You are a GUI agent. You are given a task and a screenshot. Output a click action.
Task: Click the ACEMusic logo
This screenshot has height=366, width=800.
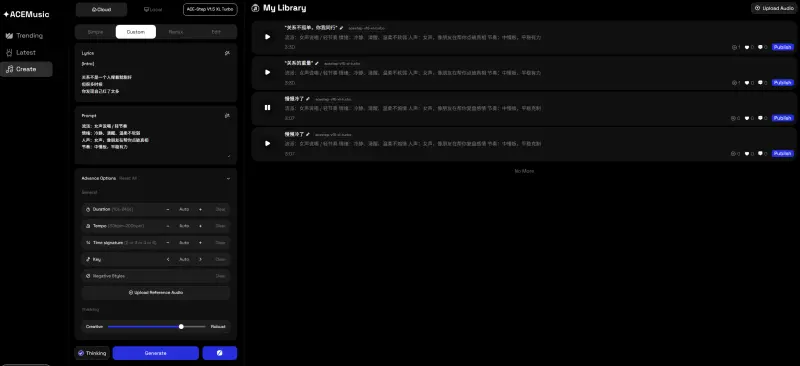click(x=27, y=14)
